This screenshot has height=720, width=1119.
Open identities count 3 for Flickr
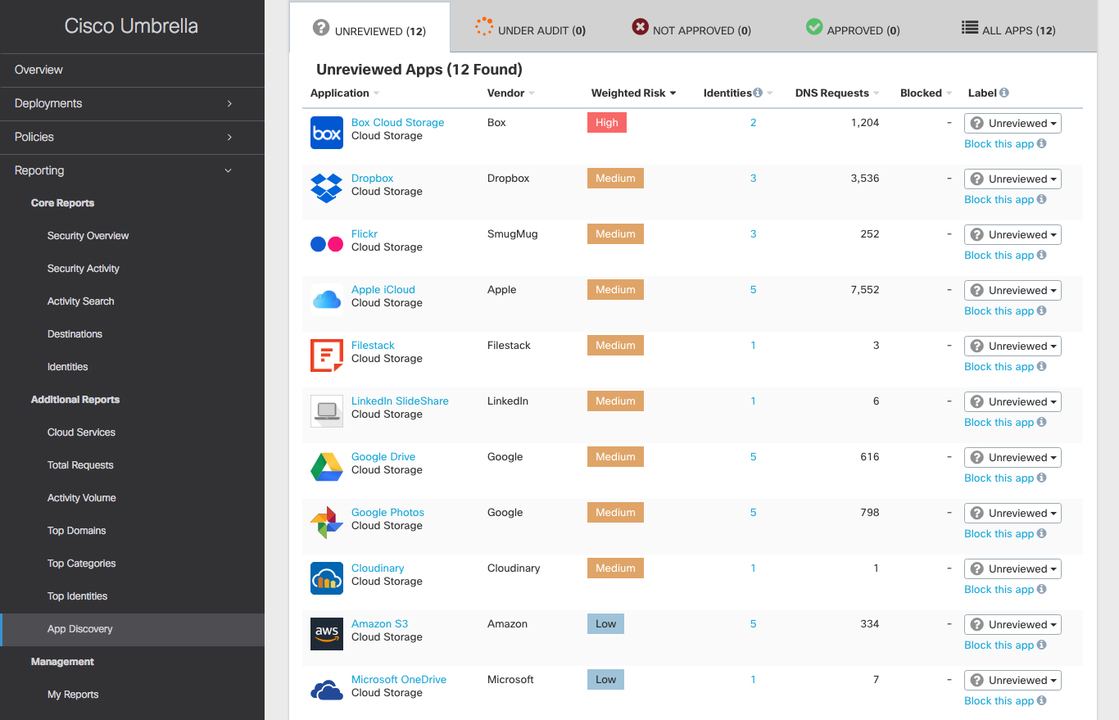coord(753,233)
